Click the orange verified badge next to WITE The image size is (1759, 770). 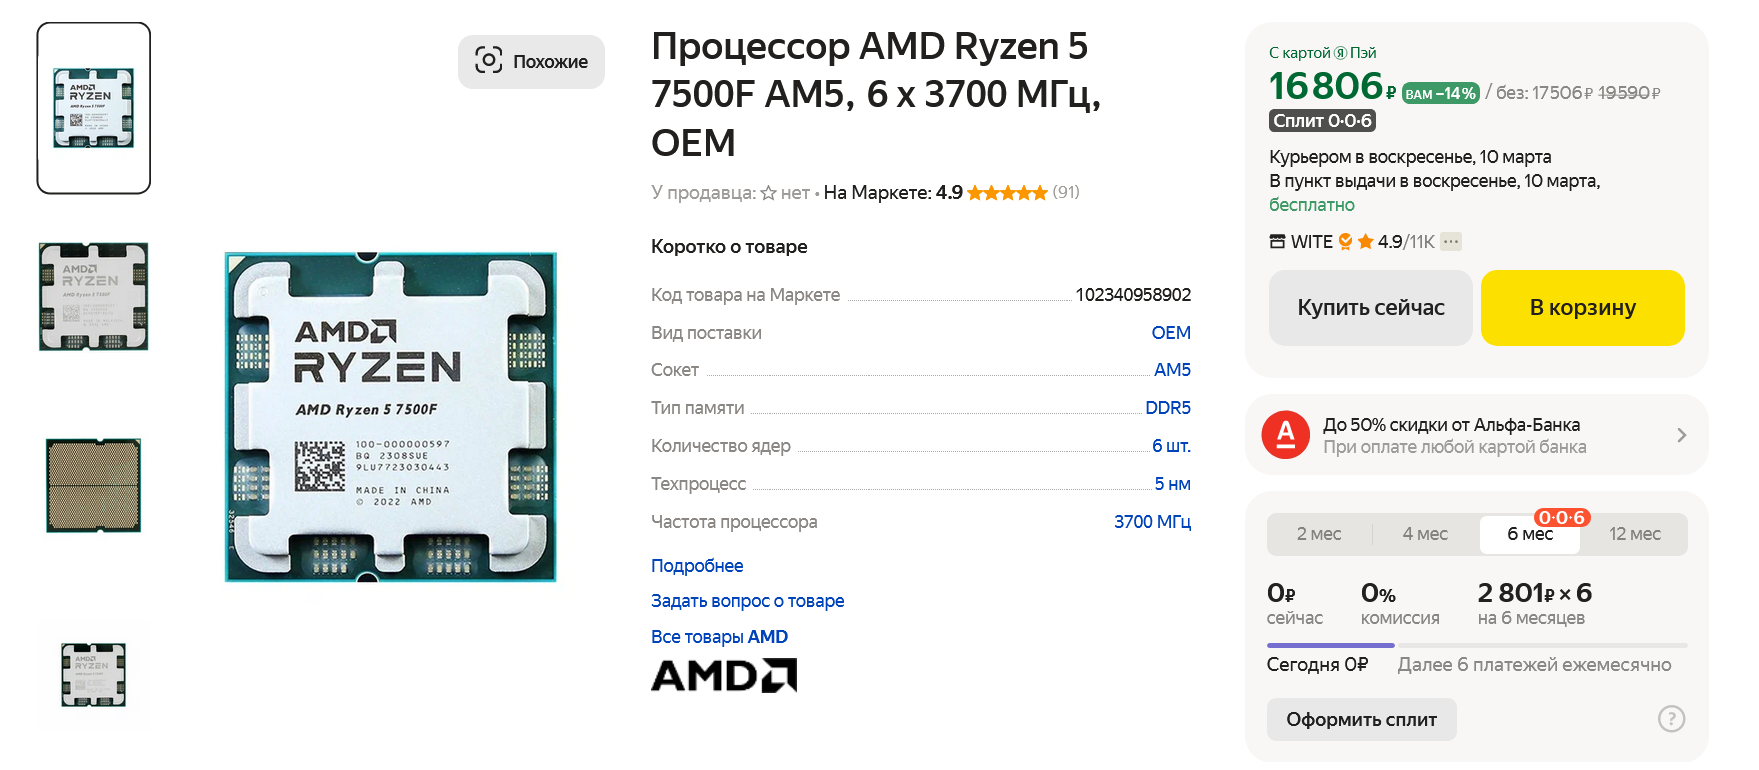click(1345, 242)
